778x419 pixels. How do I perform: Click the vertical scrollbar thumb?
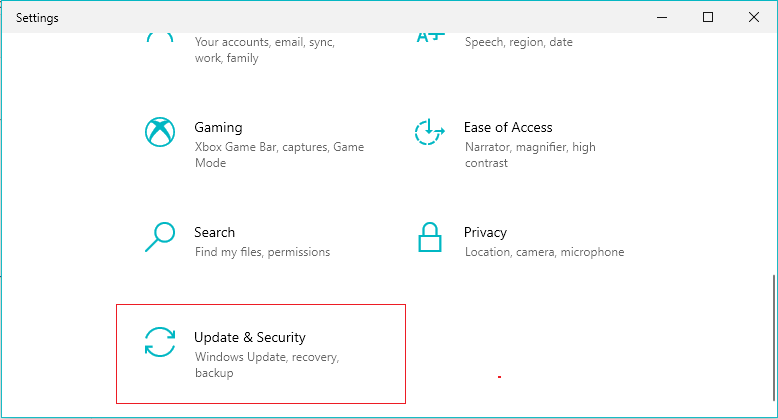tap(773, 338)
